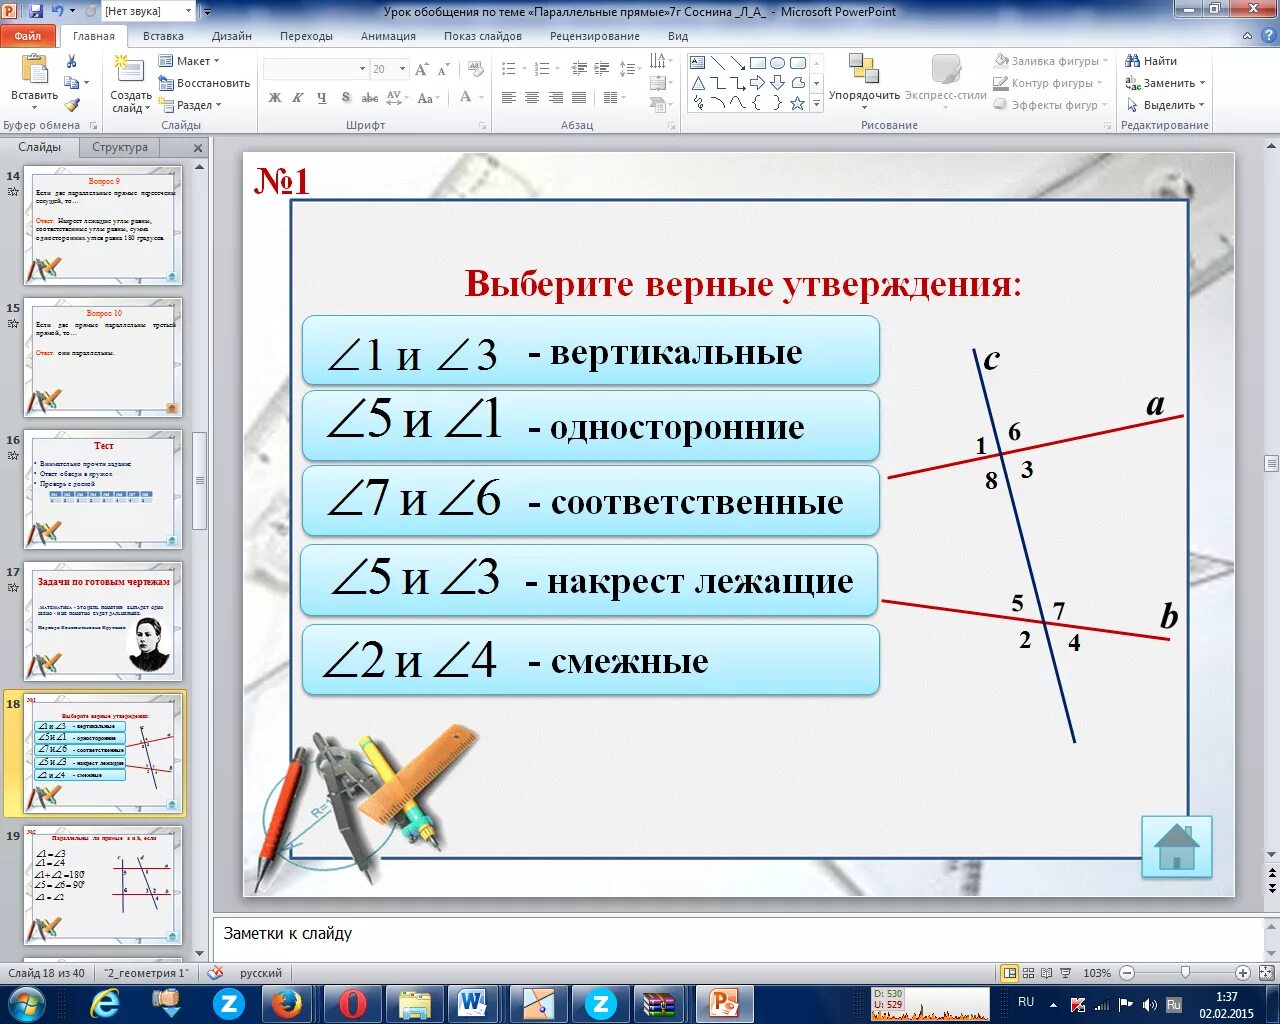
Task: Select slide 17 thumbnail Задачи по готовым чертежам
Action: pyautogui.click(x=104, y=621)
